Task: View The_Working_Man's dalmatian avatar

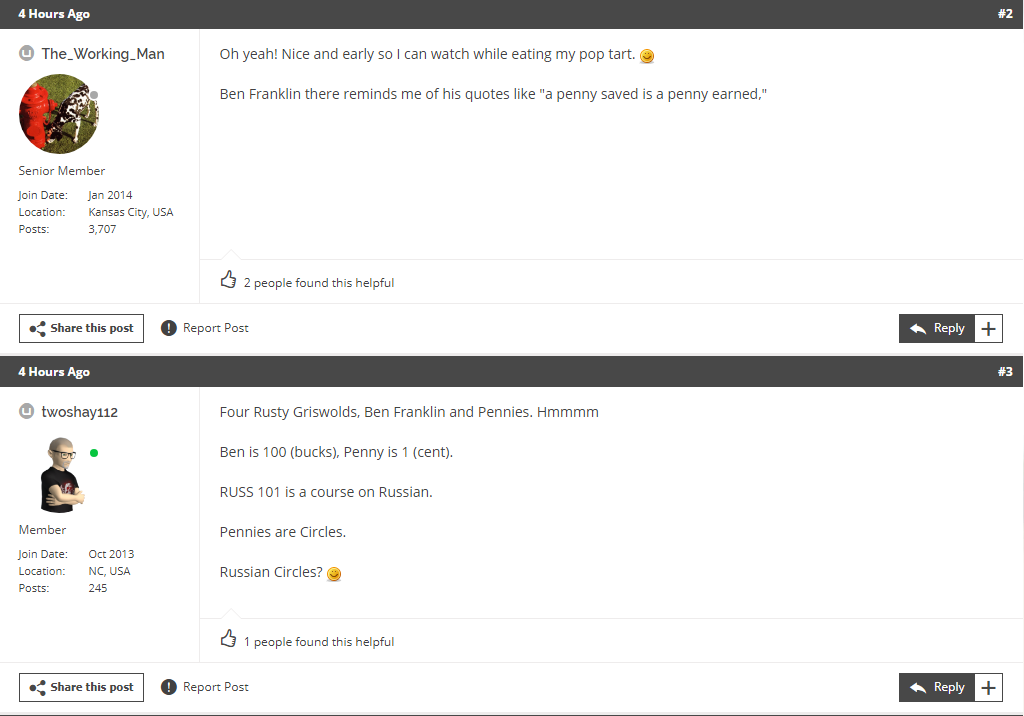Action: coord(59,114)
